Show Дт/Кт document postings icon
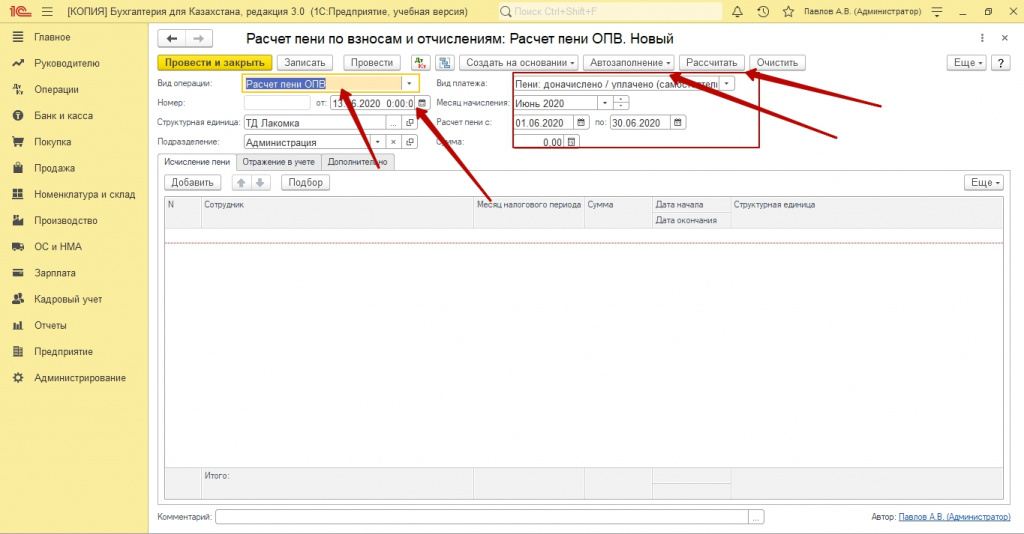The width and height of the screenshot is (1024, 534). 421,63
